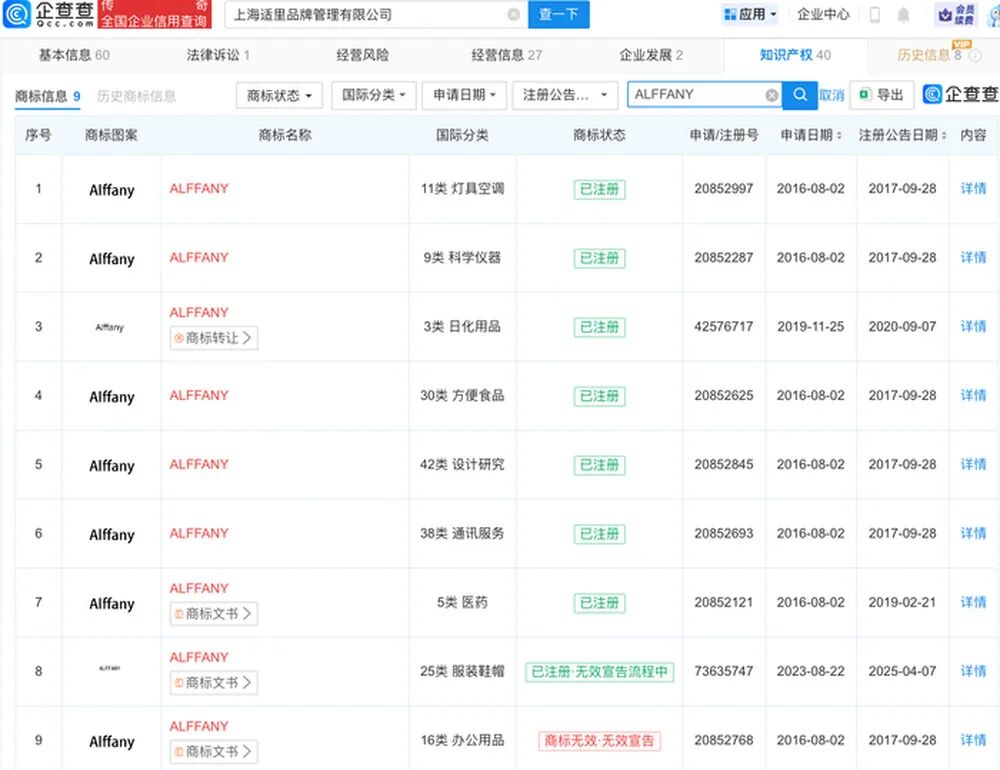Click ALFFANY name in row 4
Screen dimensions: 1000x770
click(x=199, y=396)
